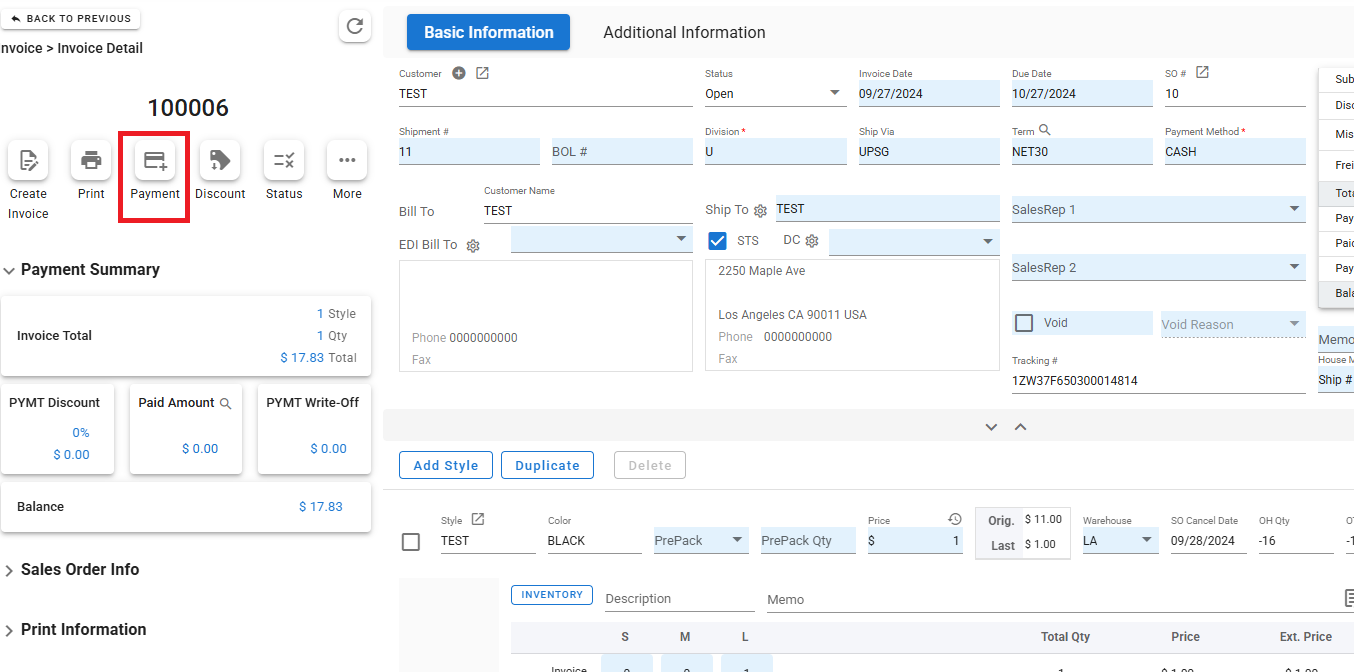Check the Void checkbox
This screenshot has height=672, width=1354.
pos(1024,323)
